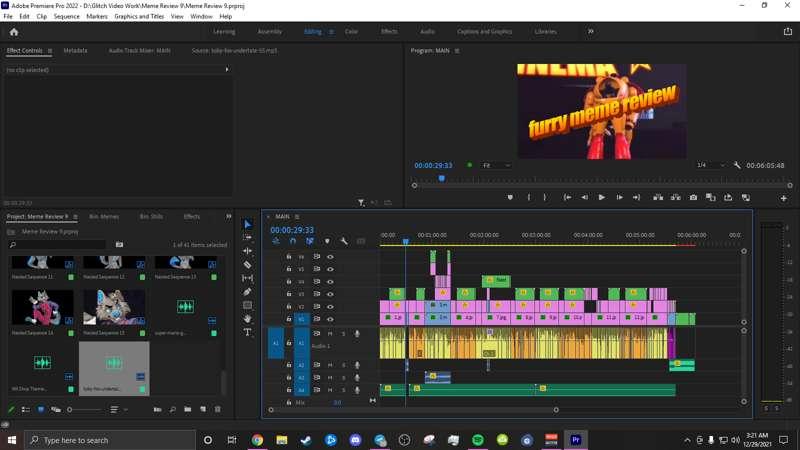Click Windows taskbar search box
The height and width of the screenshot is (450, 800).
(x=110, y=440)
